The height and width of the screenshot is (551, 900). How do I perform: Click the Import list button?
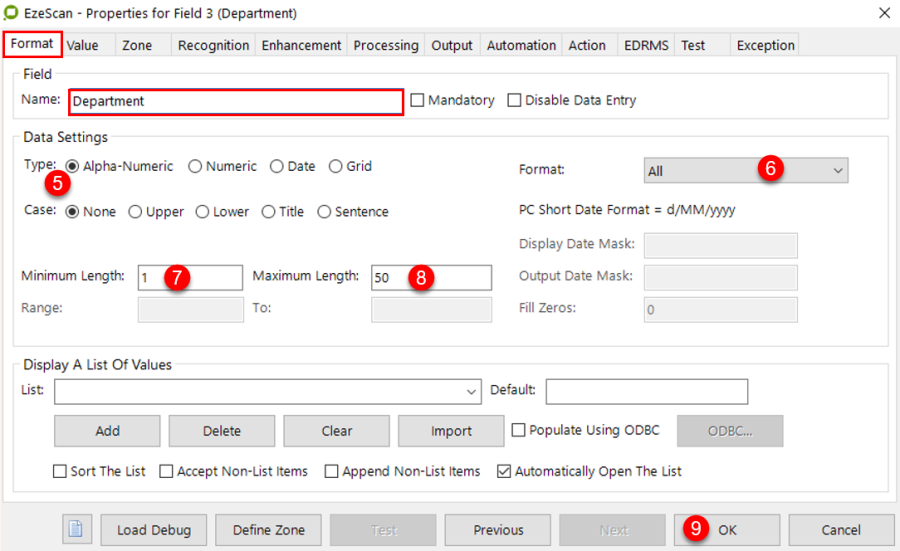click(451, 431)
